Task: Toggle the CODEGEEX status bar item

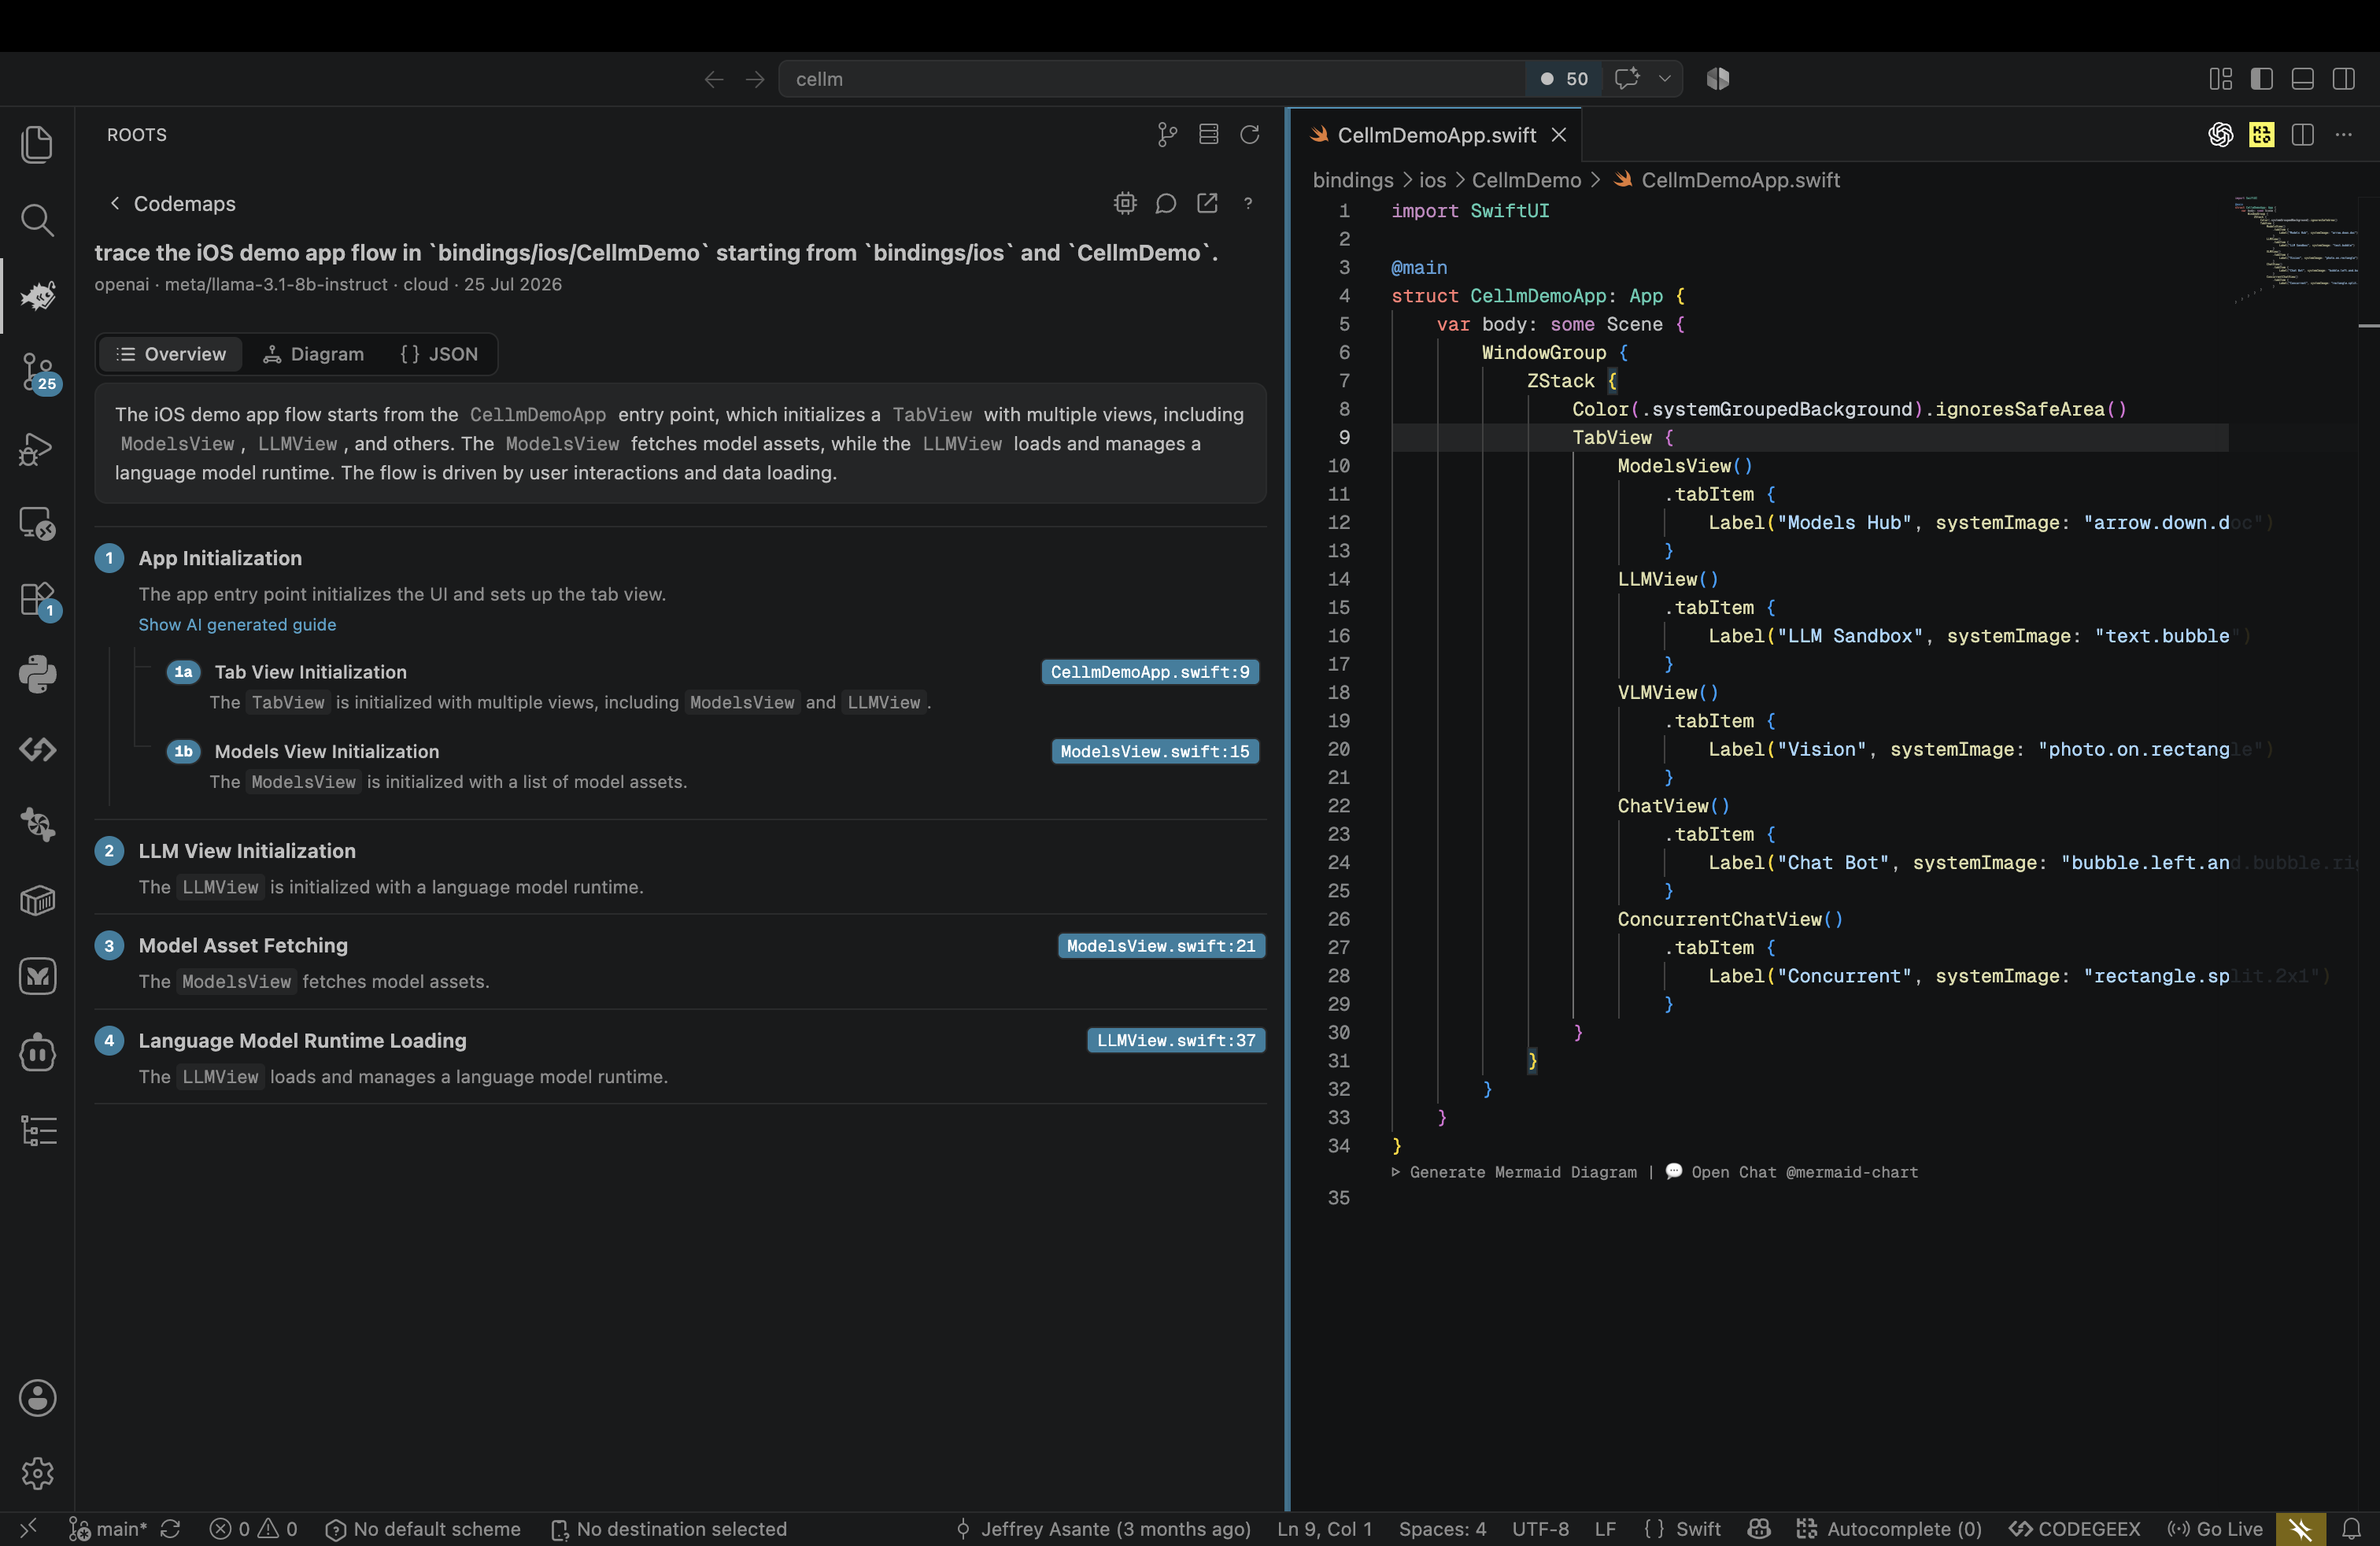Action: 2074,1528
